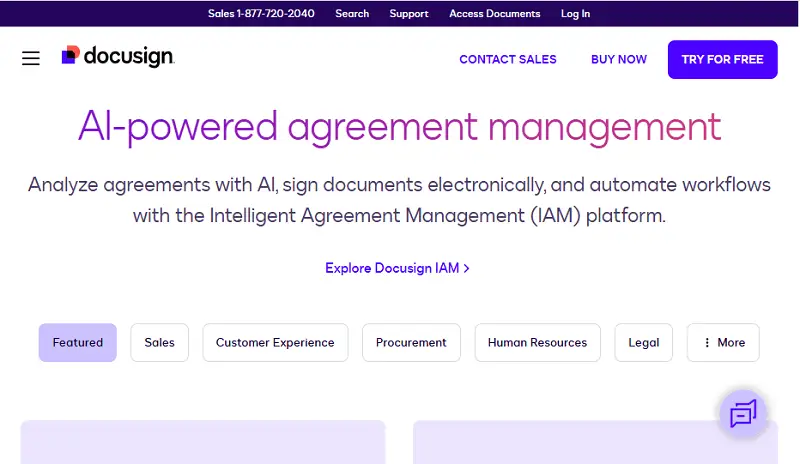Image resolution: width=800 pixels, height=464 pixels.
Task: Switch to the Procurement tab
Action: (x=411, y=343)
